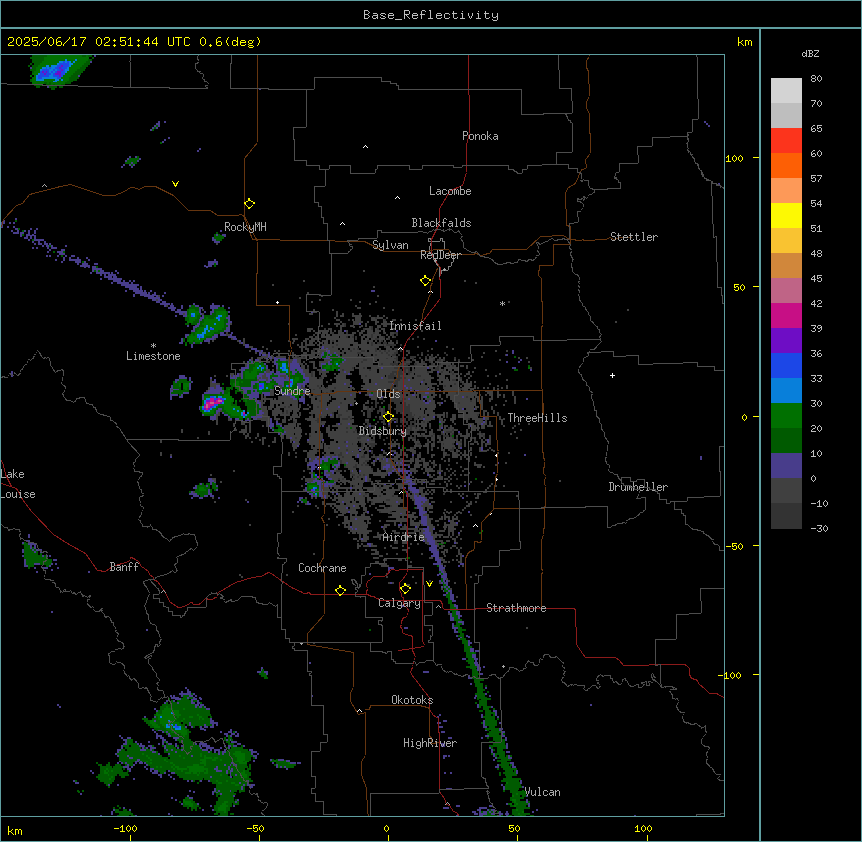Click the asterisk marker above Limestone label
Screen dimensions: 862x842
[153, 346]
